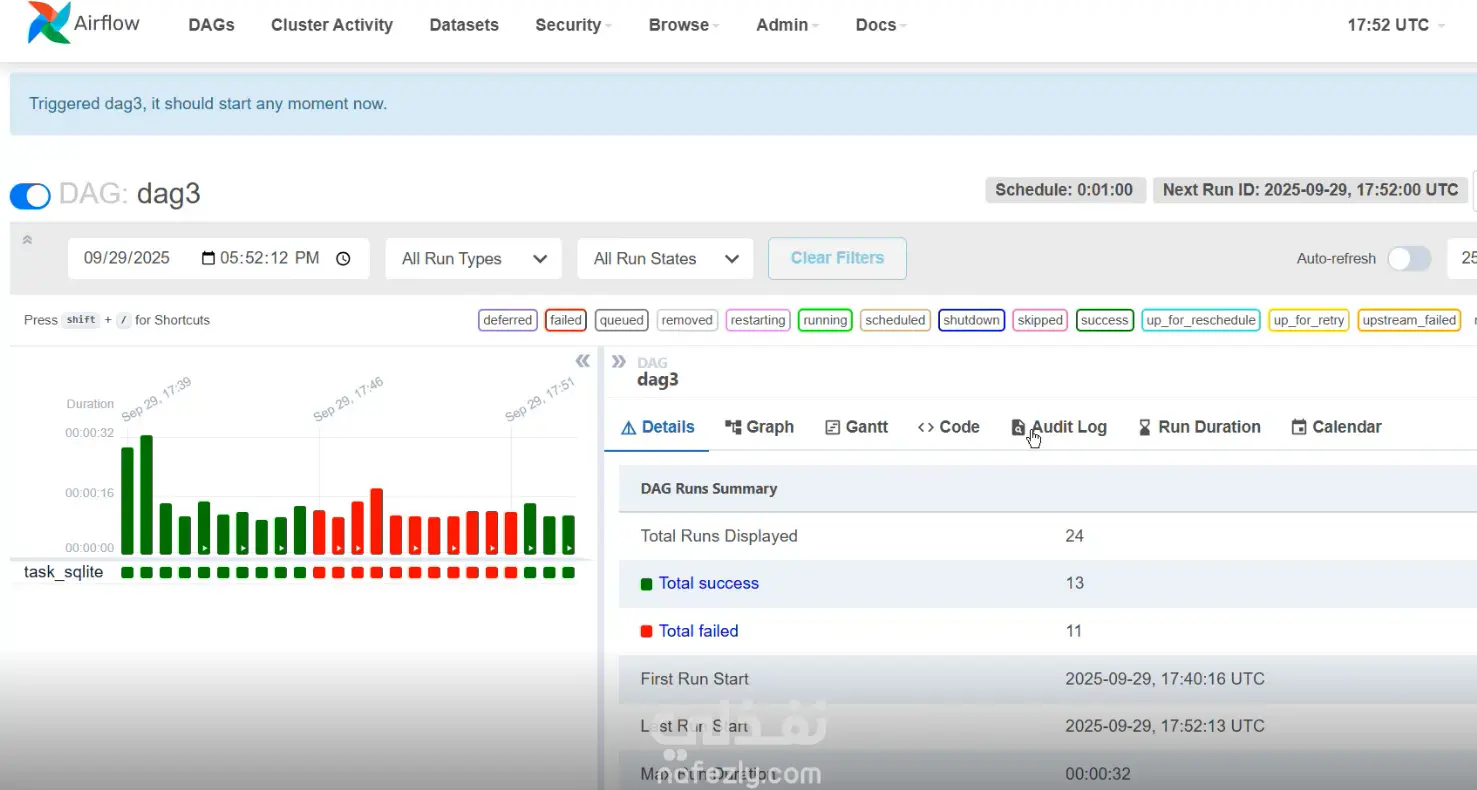Click the queued state legend badge
Viewport: 1477px width, 790px height.
(x=622, y=320)
